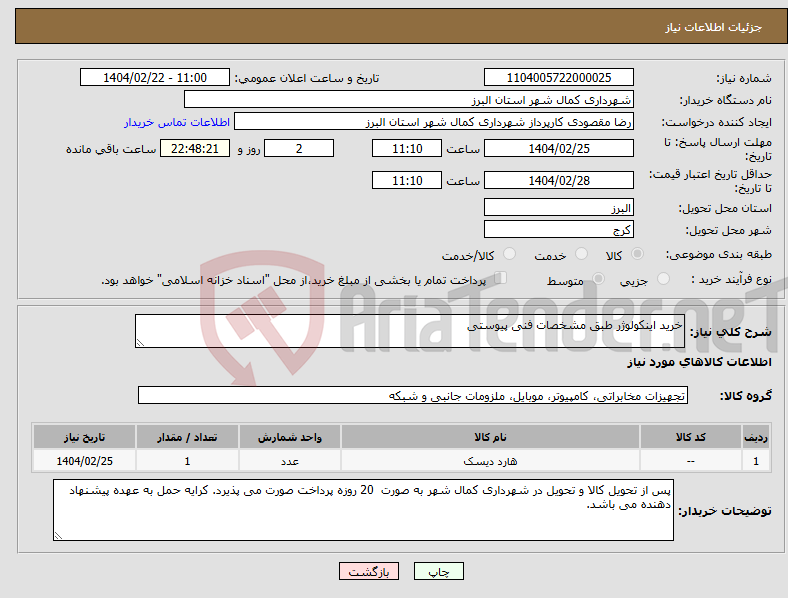The height and width of the screenshot is (598, 788).
Task: Click the general need description textarea
Action: [x=410, y=331]
